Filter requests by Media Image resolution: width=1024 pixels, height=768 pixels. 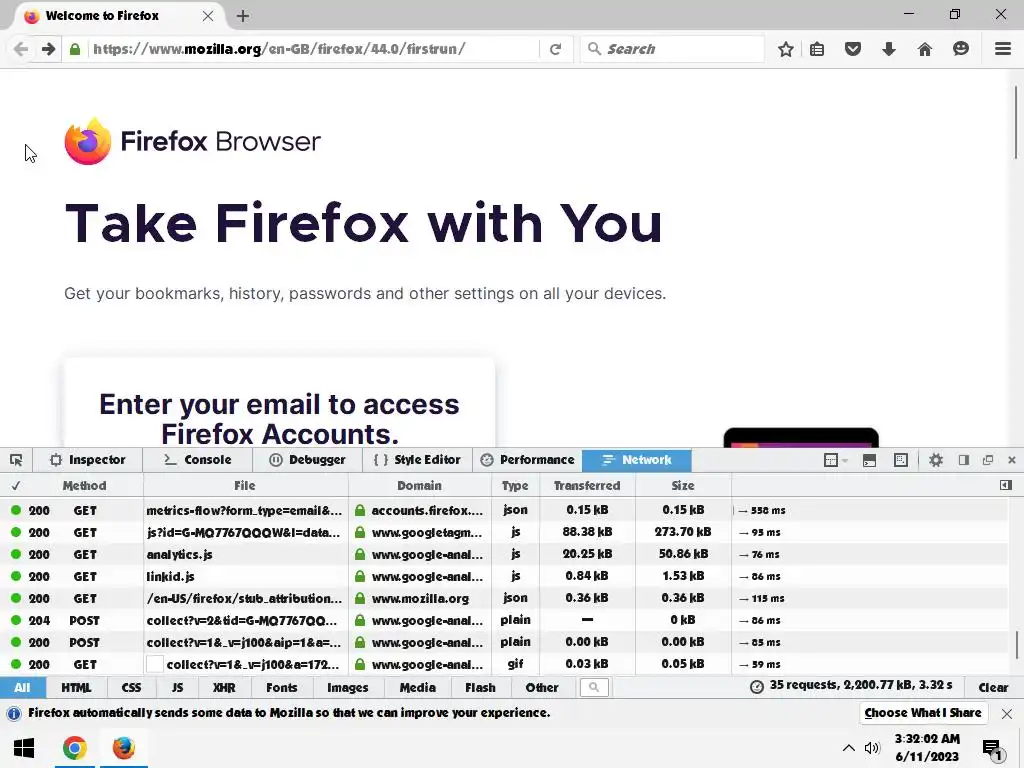coord(417,688)
